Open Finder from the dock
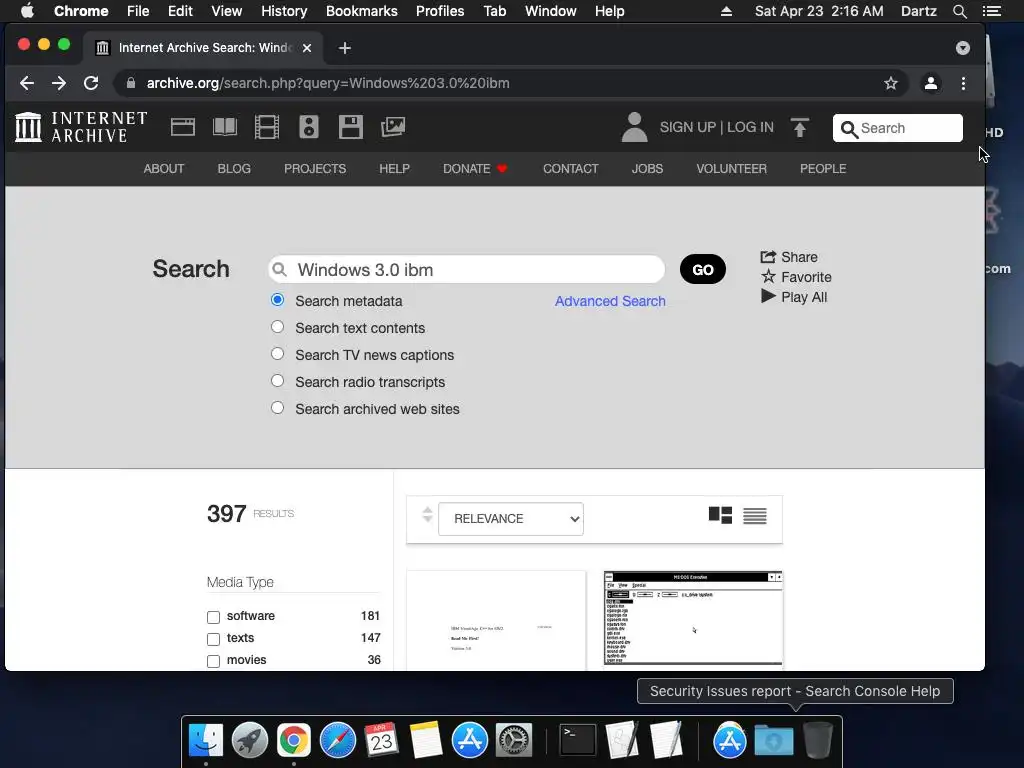The width and height of the screenshot is (1024, 768). pos(206,741)
